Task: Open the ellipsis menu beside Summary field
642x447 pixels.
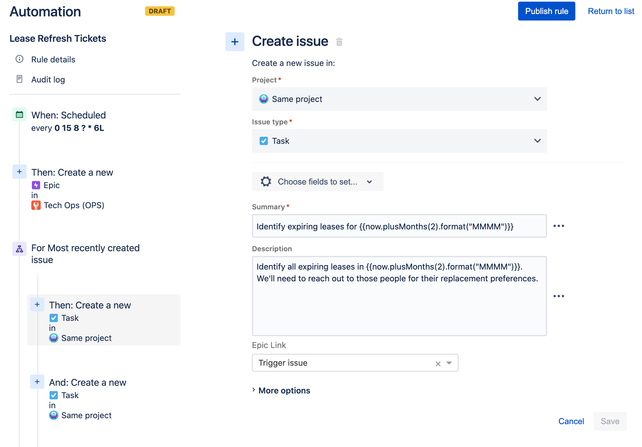Action: [558, 226]
